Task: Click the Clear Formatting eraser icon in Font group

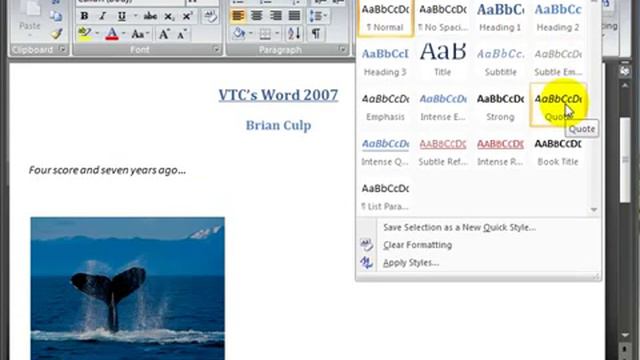Action: (210, 16)
